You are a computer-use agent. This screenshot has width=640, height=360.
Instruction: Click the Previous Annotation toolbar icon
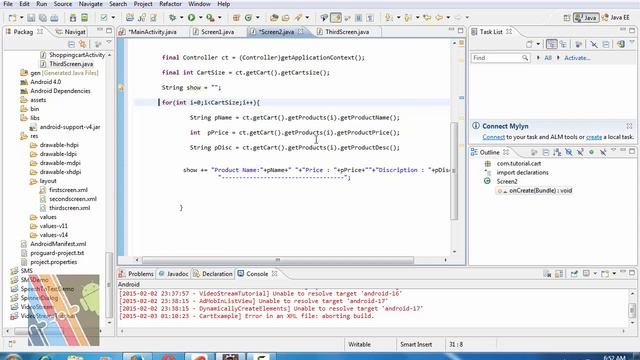407,18
